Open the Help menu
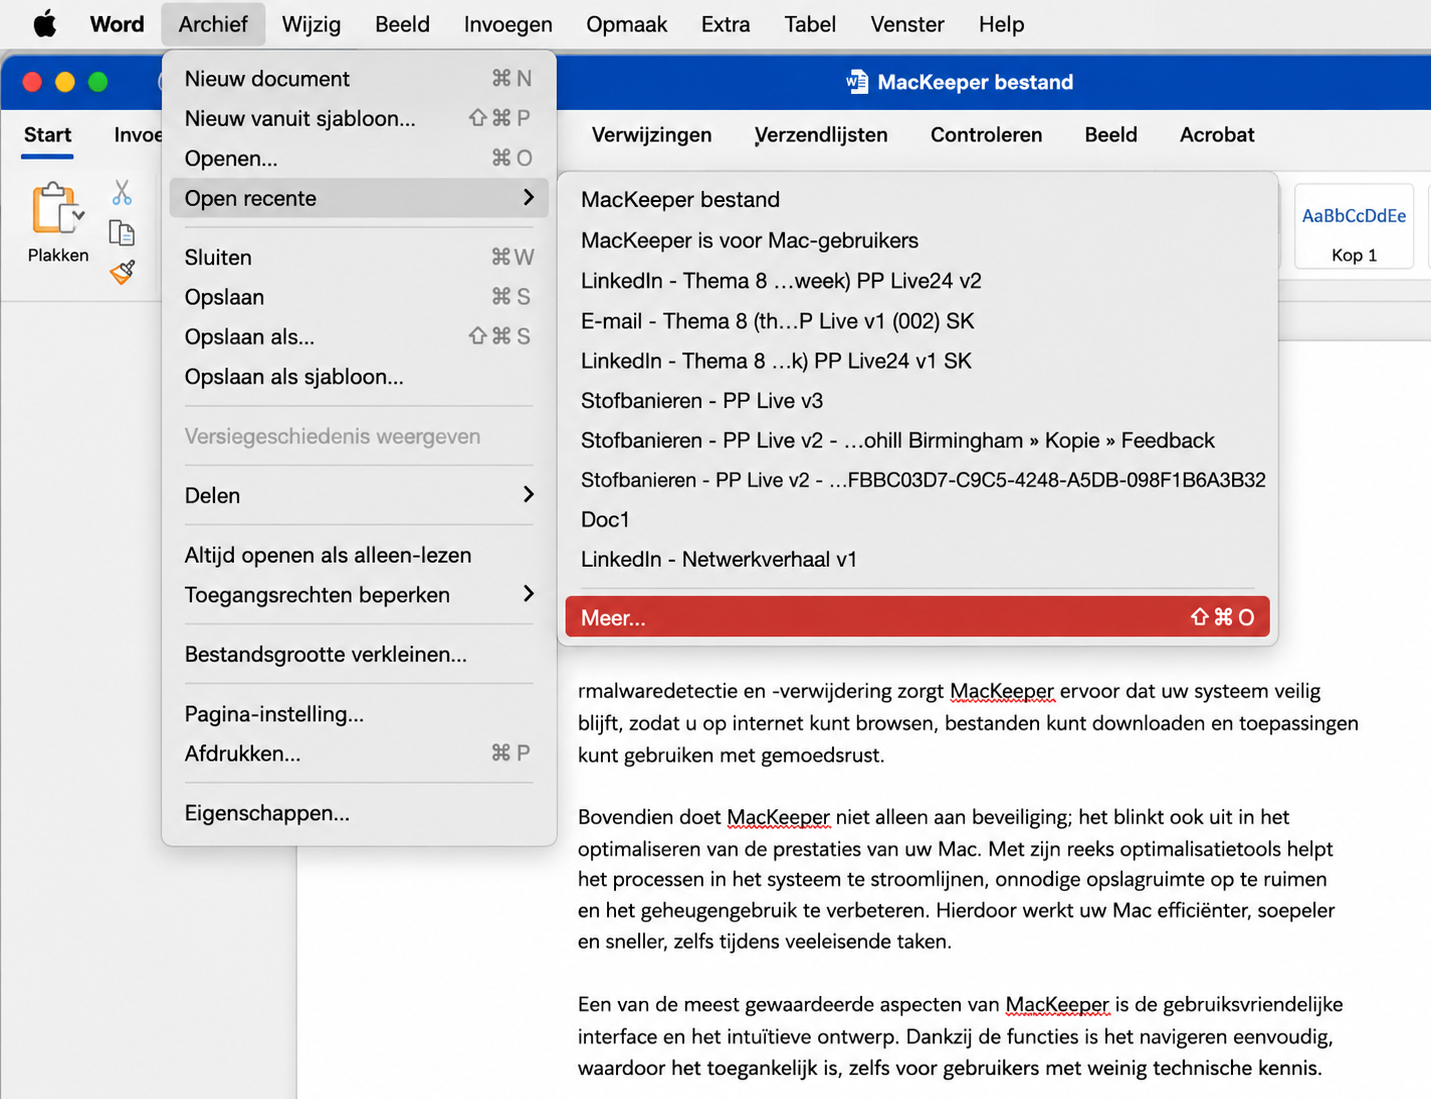Screen dimensions: 1431x1099 (1001, 24)
